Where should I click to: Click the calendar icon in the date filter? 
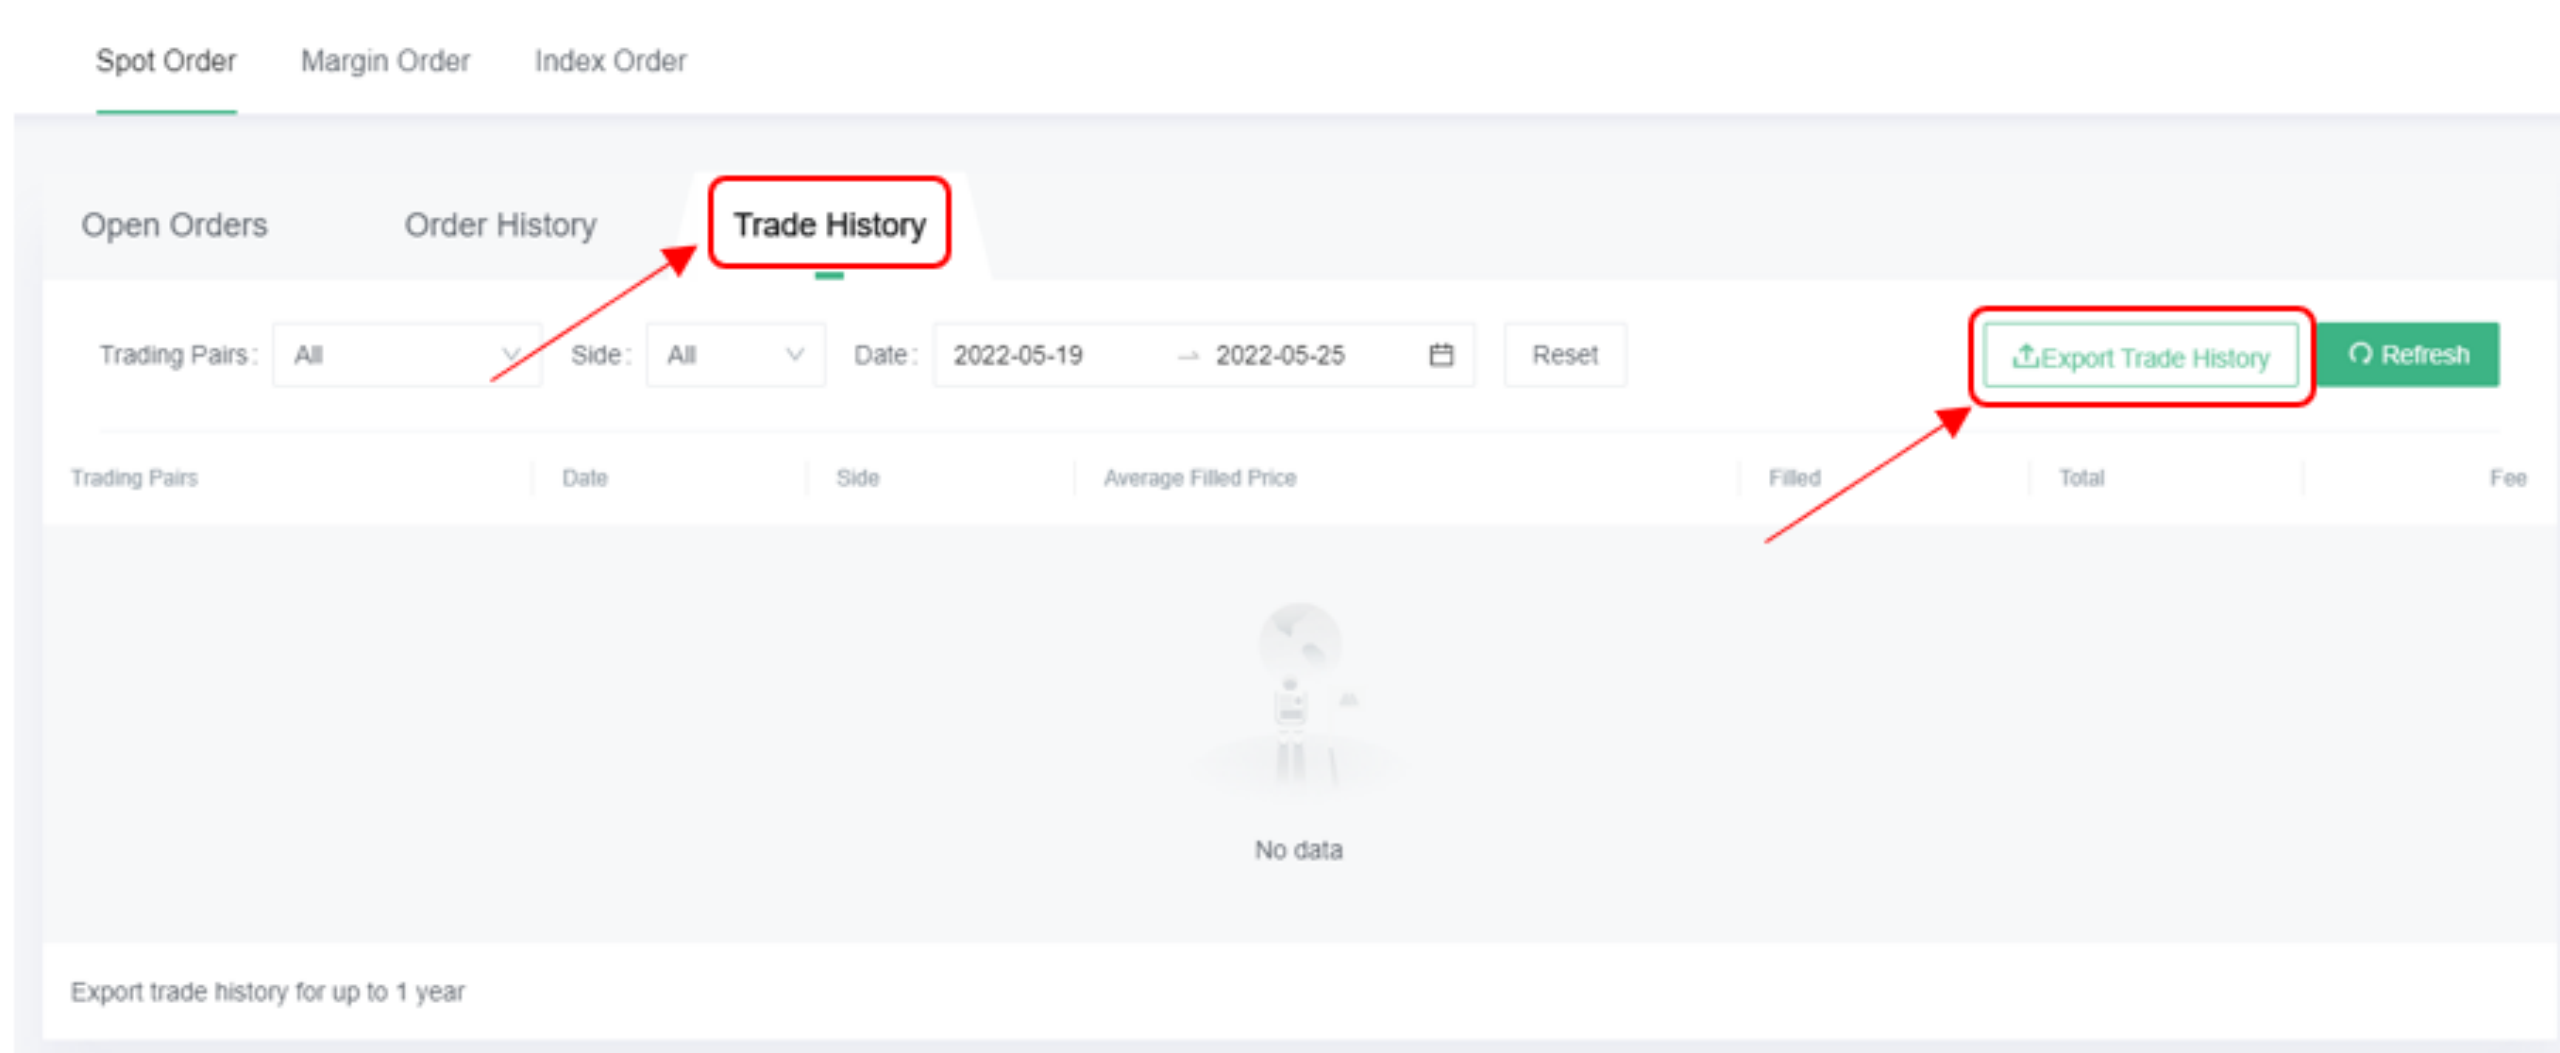coord(1440,355)
